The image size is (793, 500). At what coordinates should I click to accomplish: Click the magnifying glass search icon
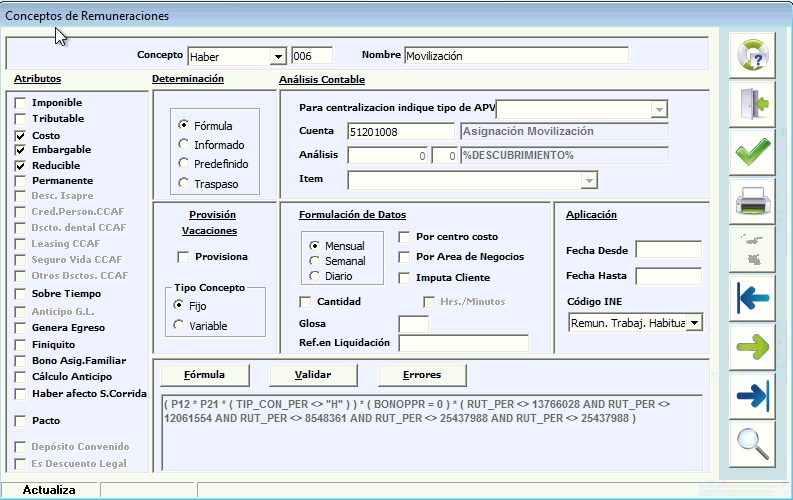(751, 442)
